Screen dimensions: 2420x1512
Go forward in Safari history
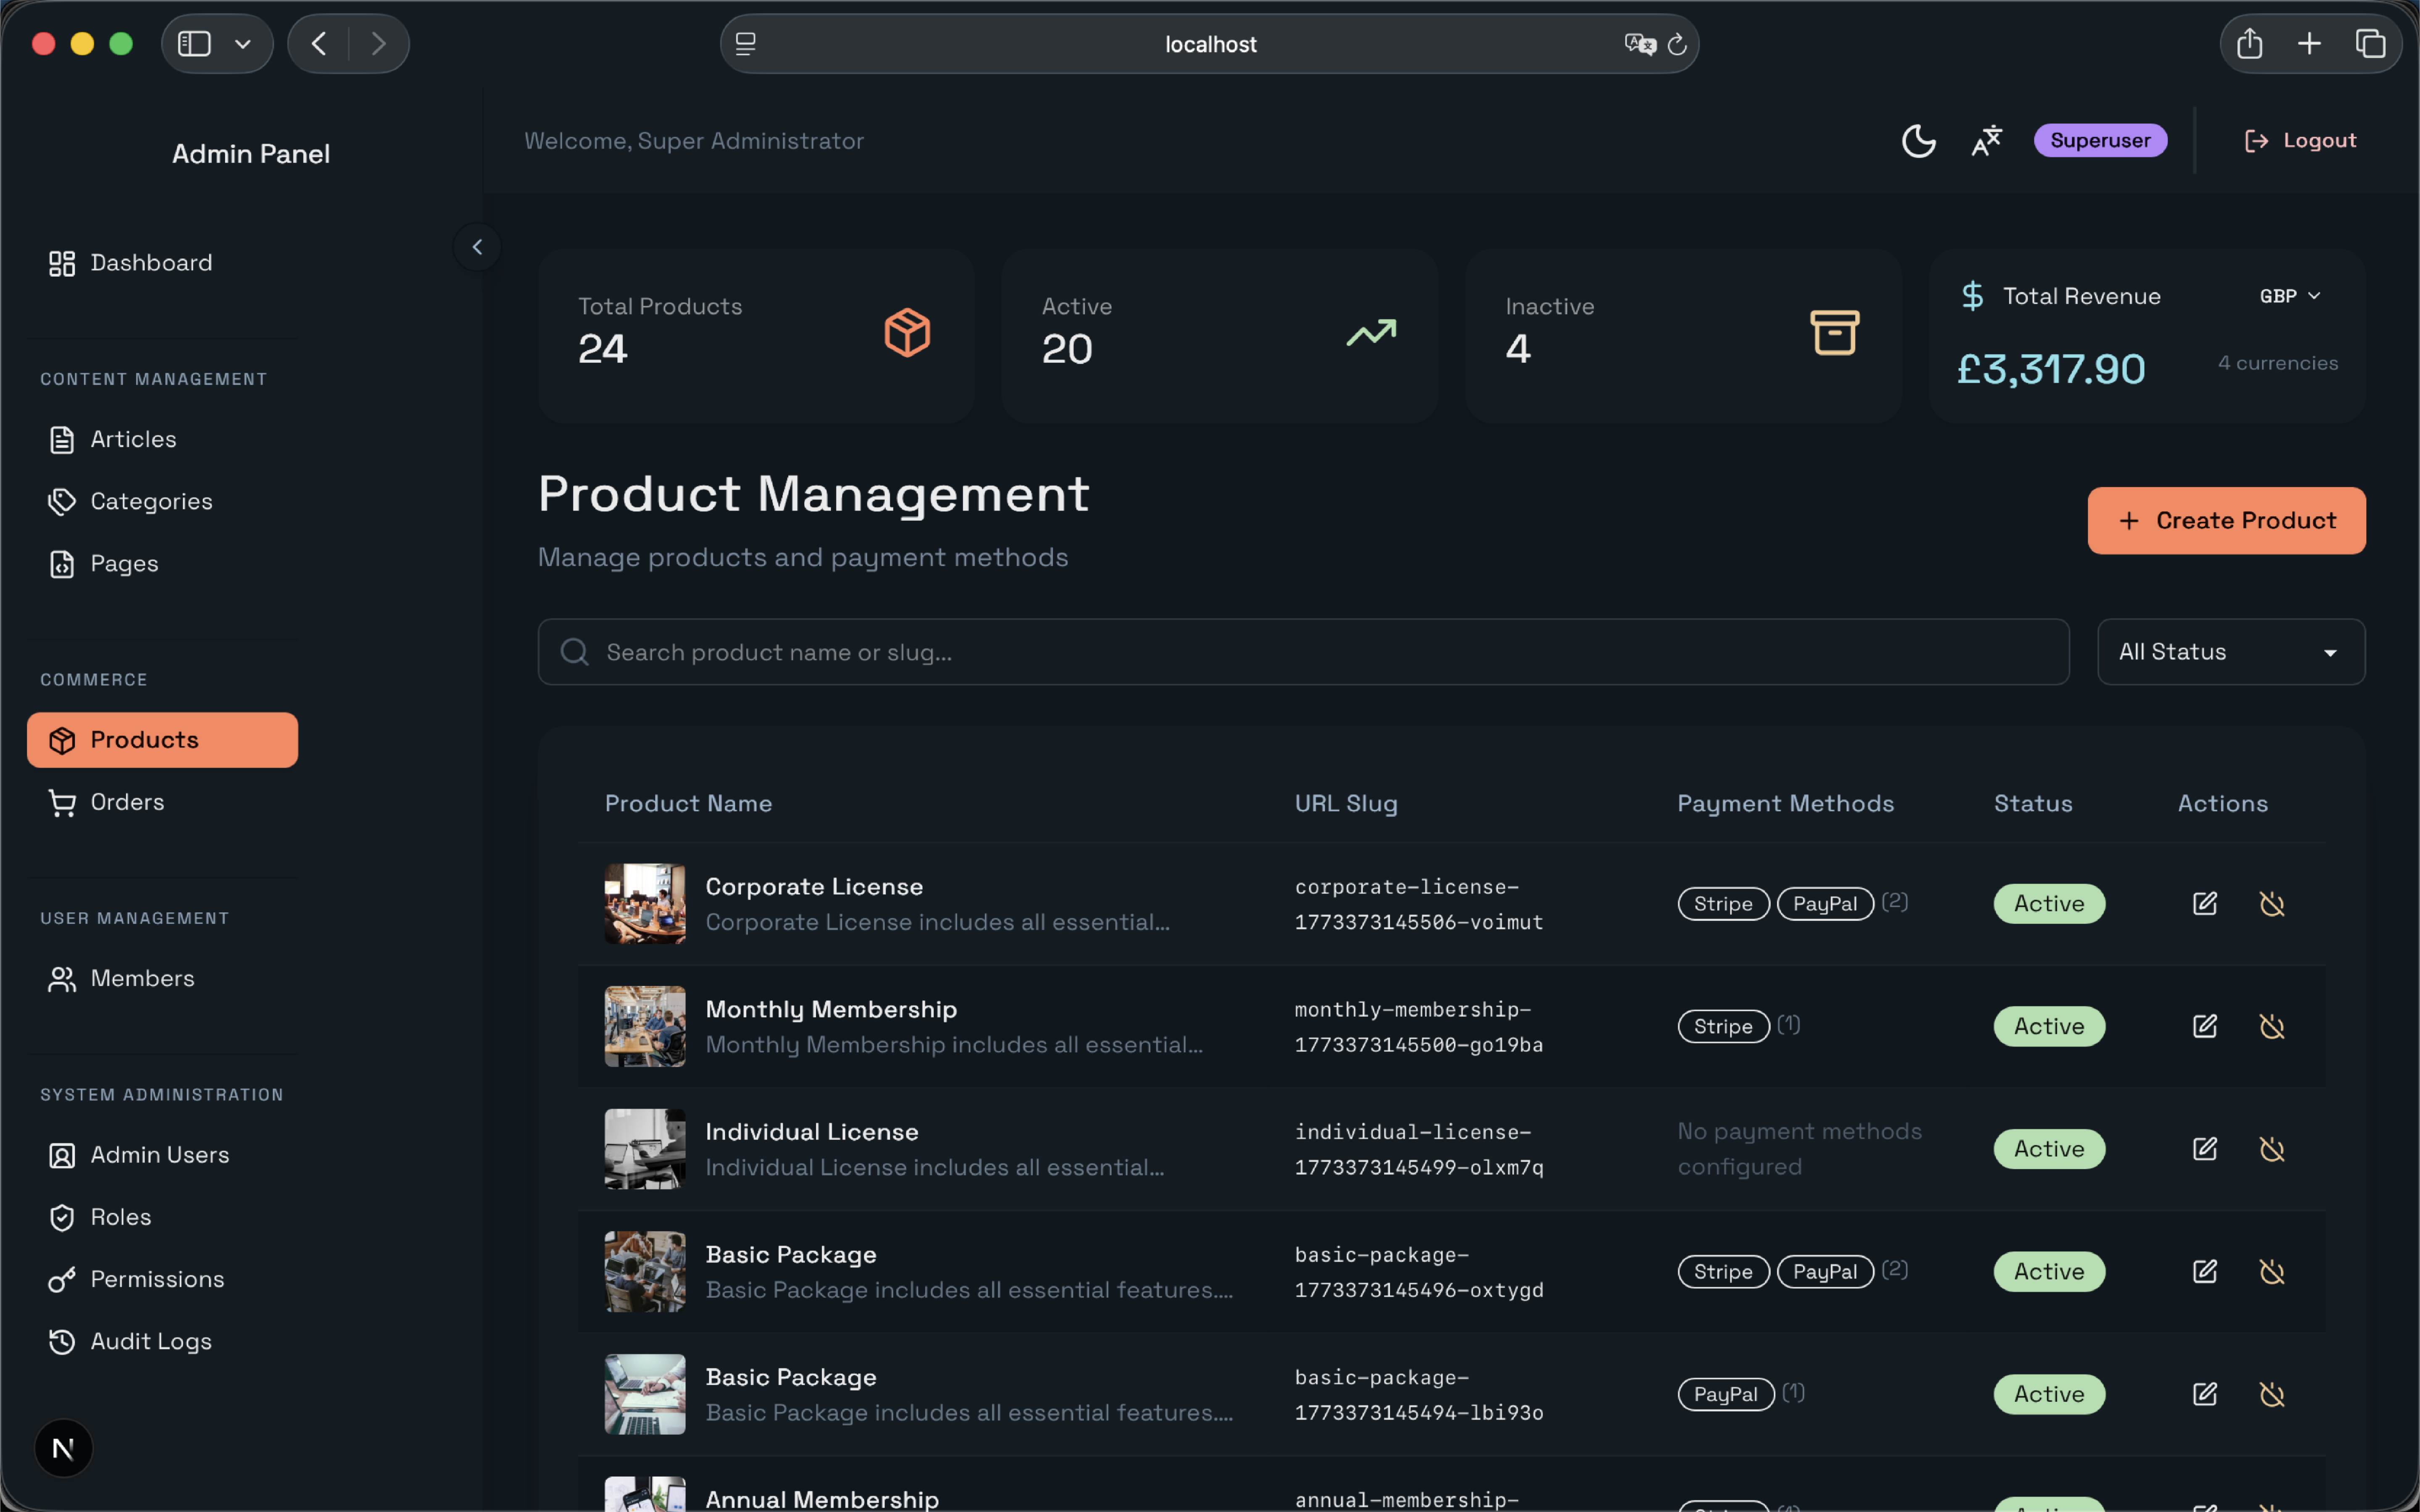(x=378, y=44)
